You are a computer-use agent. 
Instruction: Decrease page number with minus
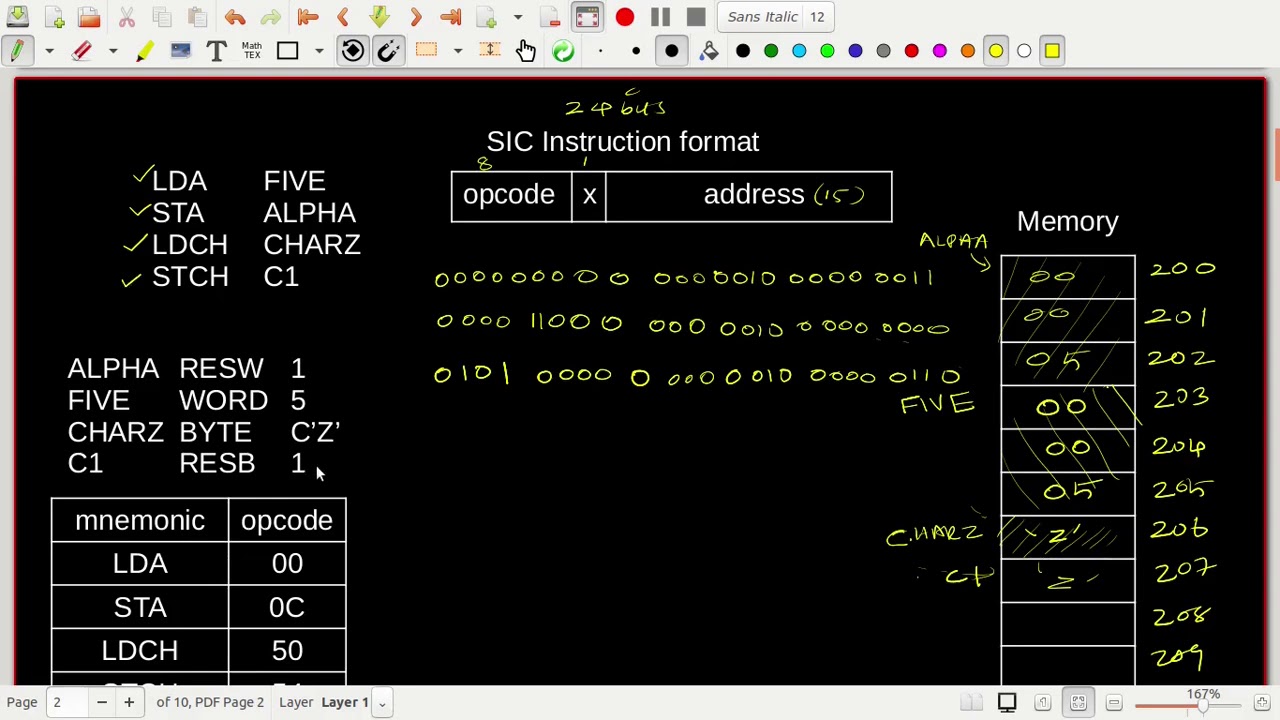point(101,702)
